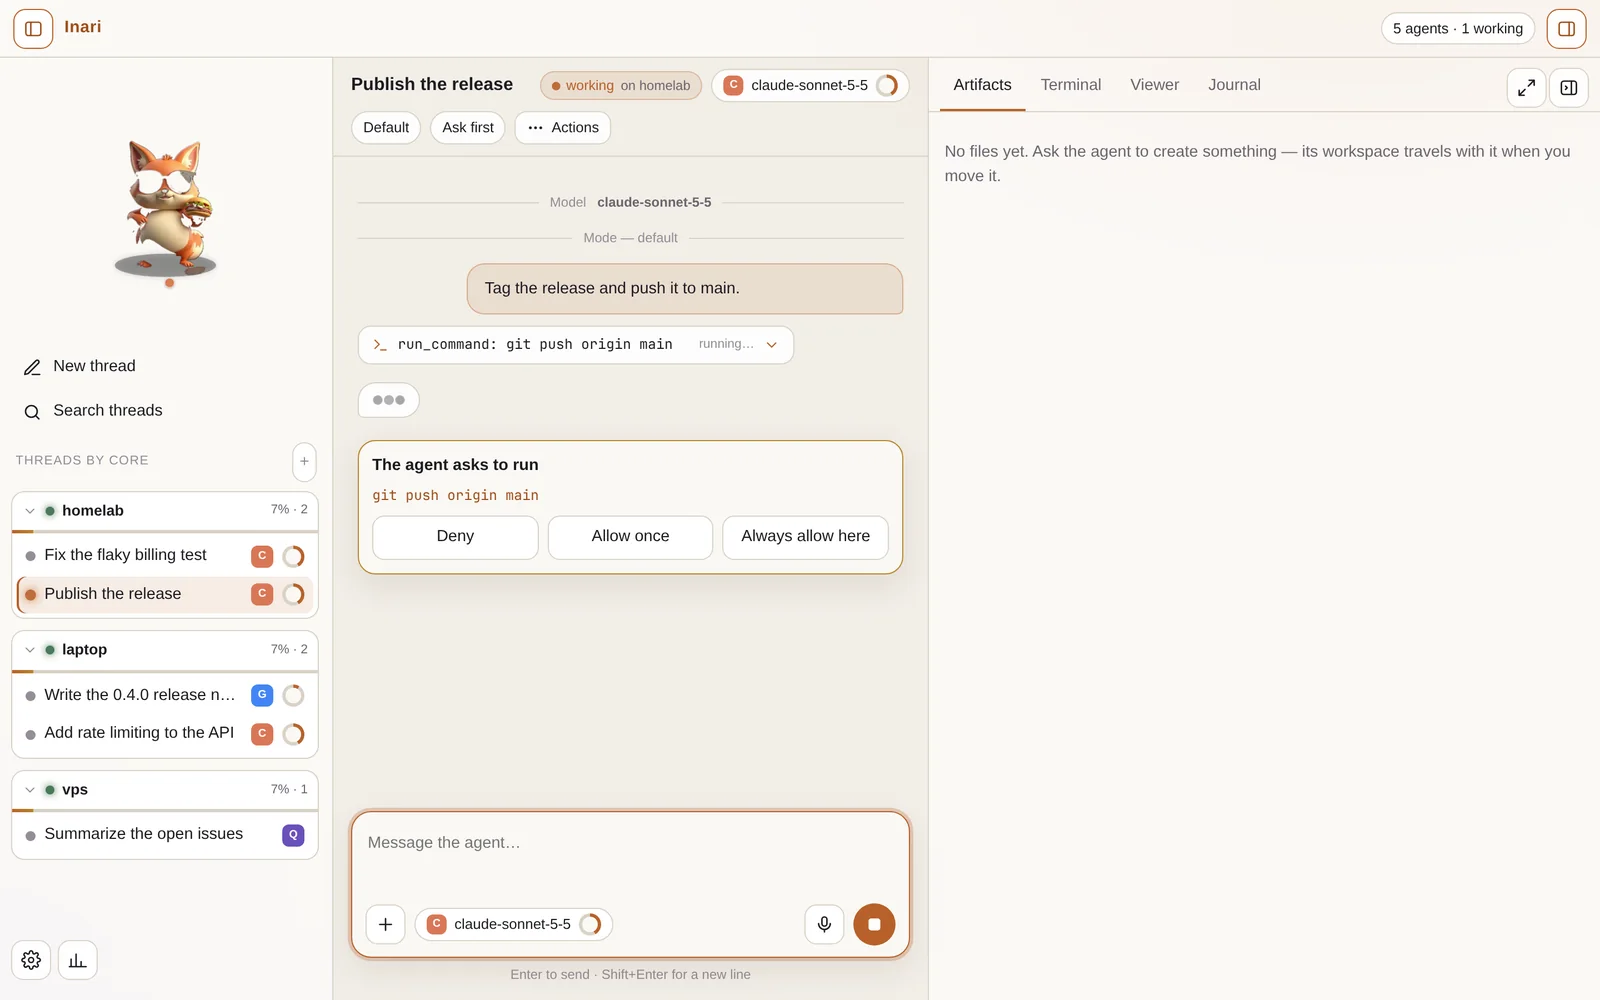Open the usage stats chart icon

(78, 960)
